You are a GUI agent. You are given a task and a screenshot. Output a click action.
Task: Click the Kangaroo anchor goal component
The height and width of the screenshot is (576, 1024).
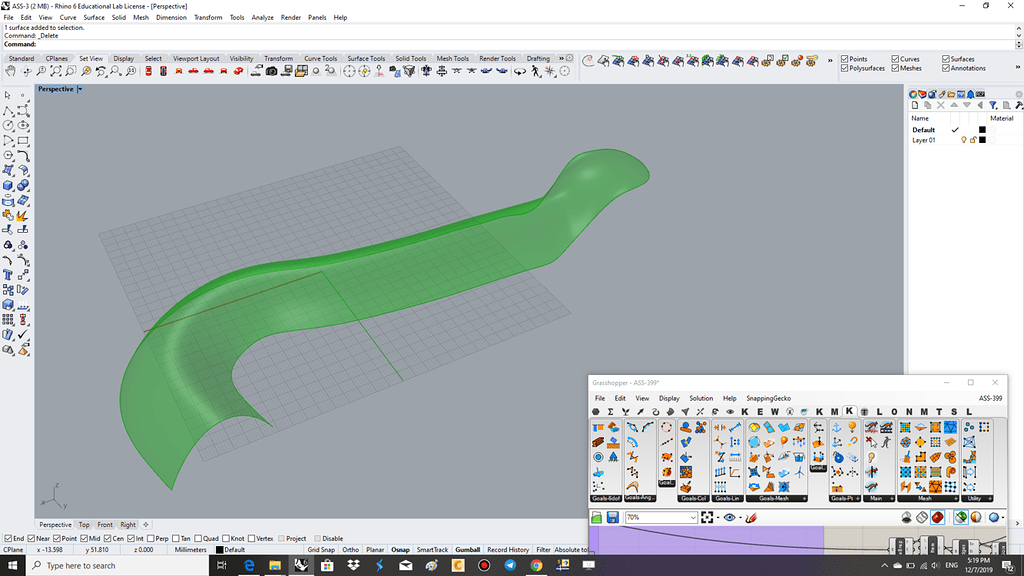click(x=836, y=428)
